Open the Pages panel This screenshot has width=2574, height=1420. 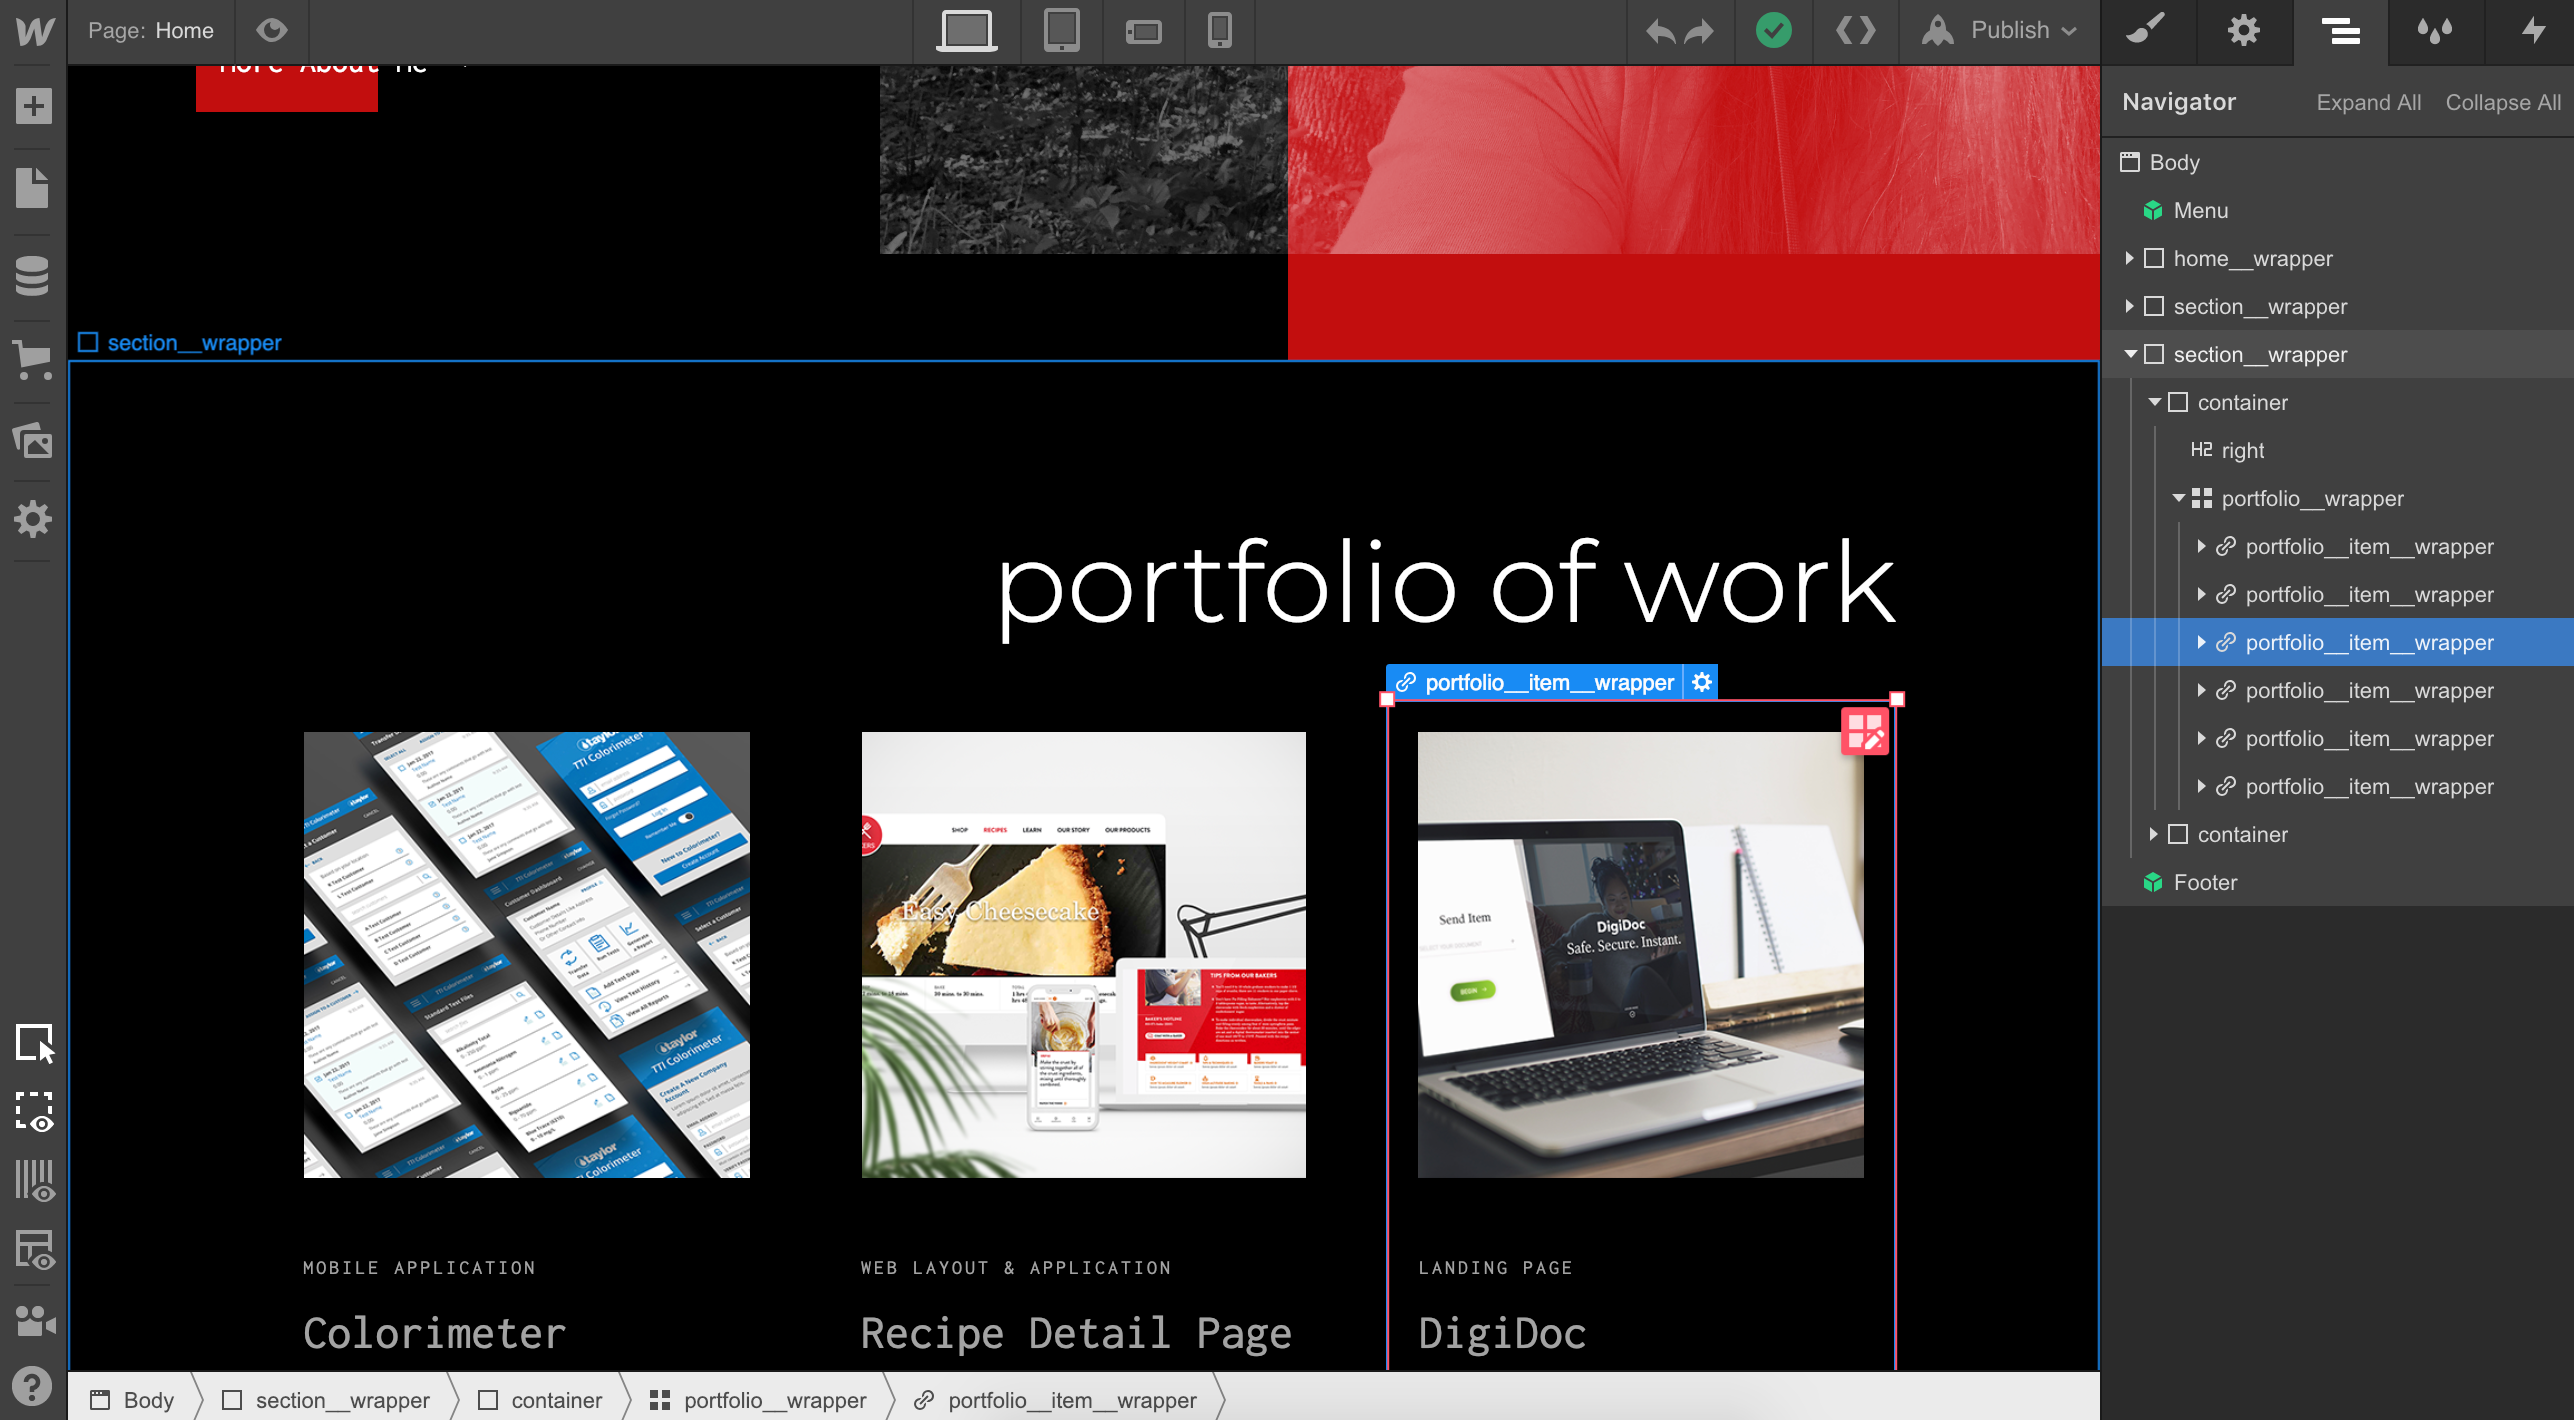coord(33,189)
